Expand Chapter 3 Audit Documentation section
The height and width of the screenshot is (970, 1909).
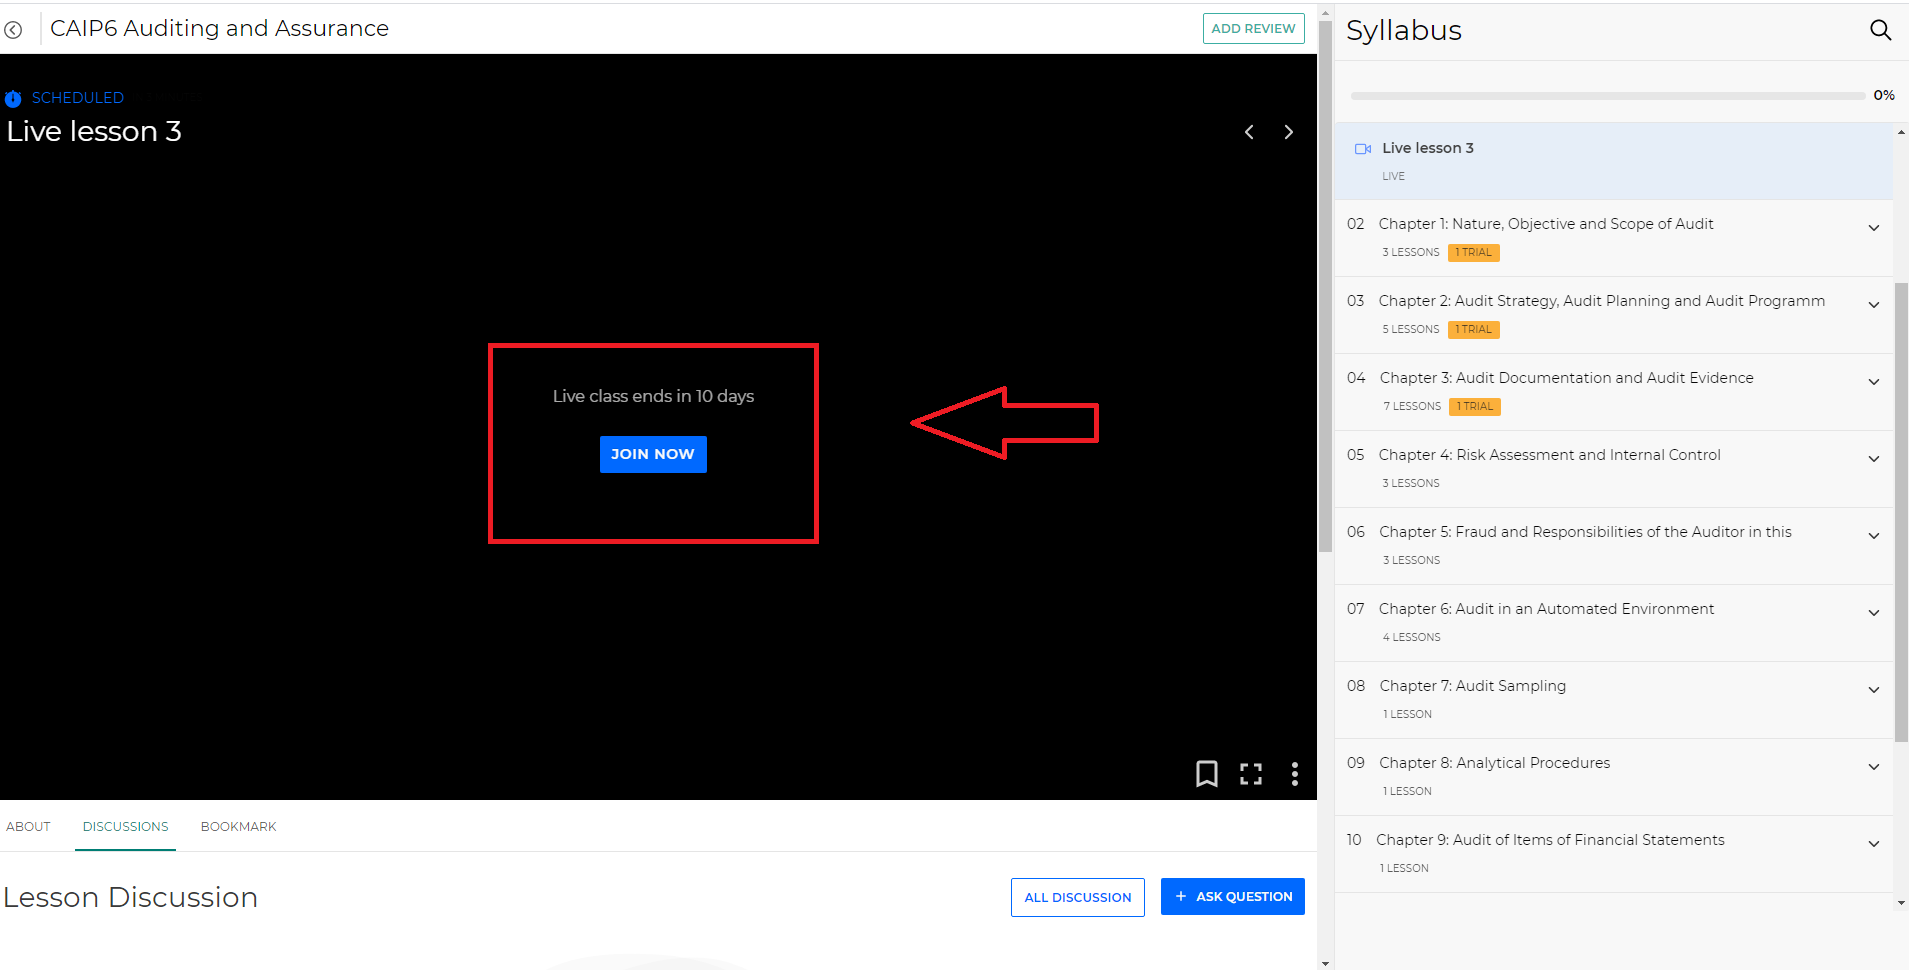click(x=1874, y=382)
